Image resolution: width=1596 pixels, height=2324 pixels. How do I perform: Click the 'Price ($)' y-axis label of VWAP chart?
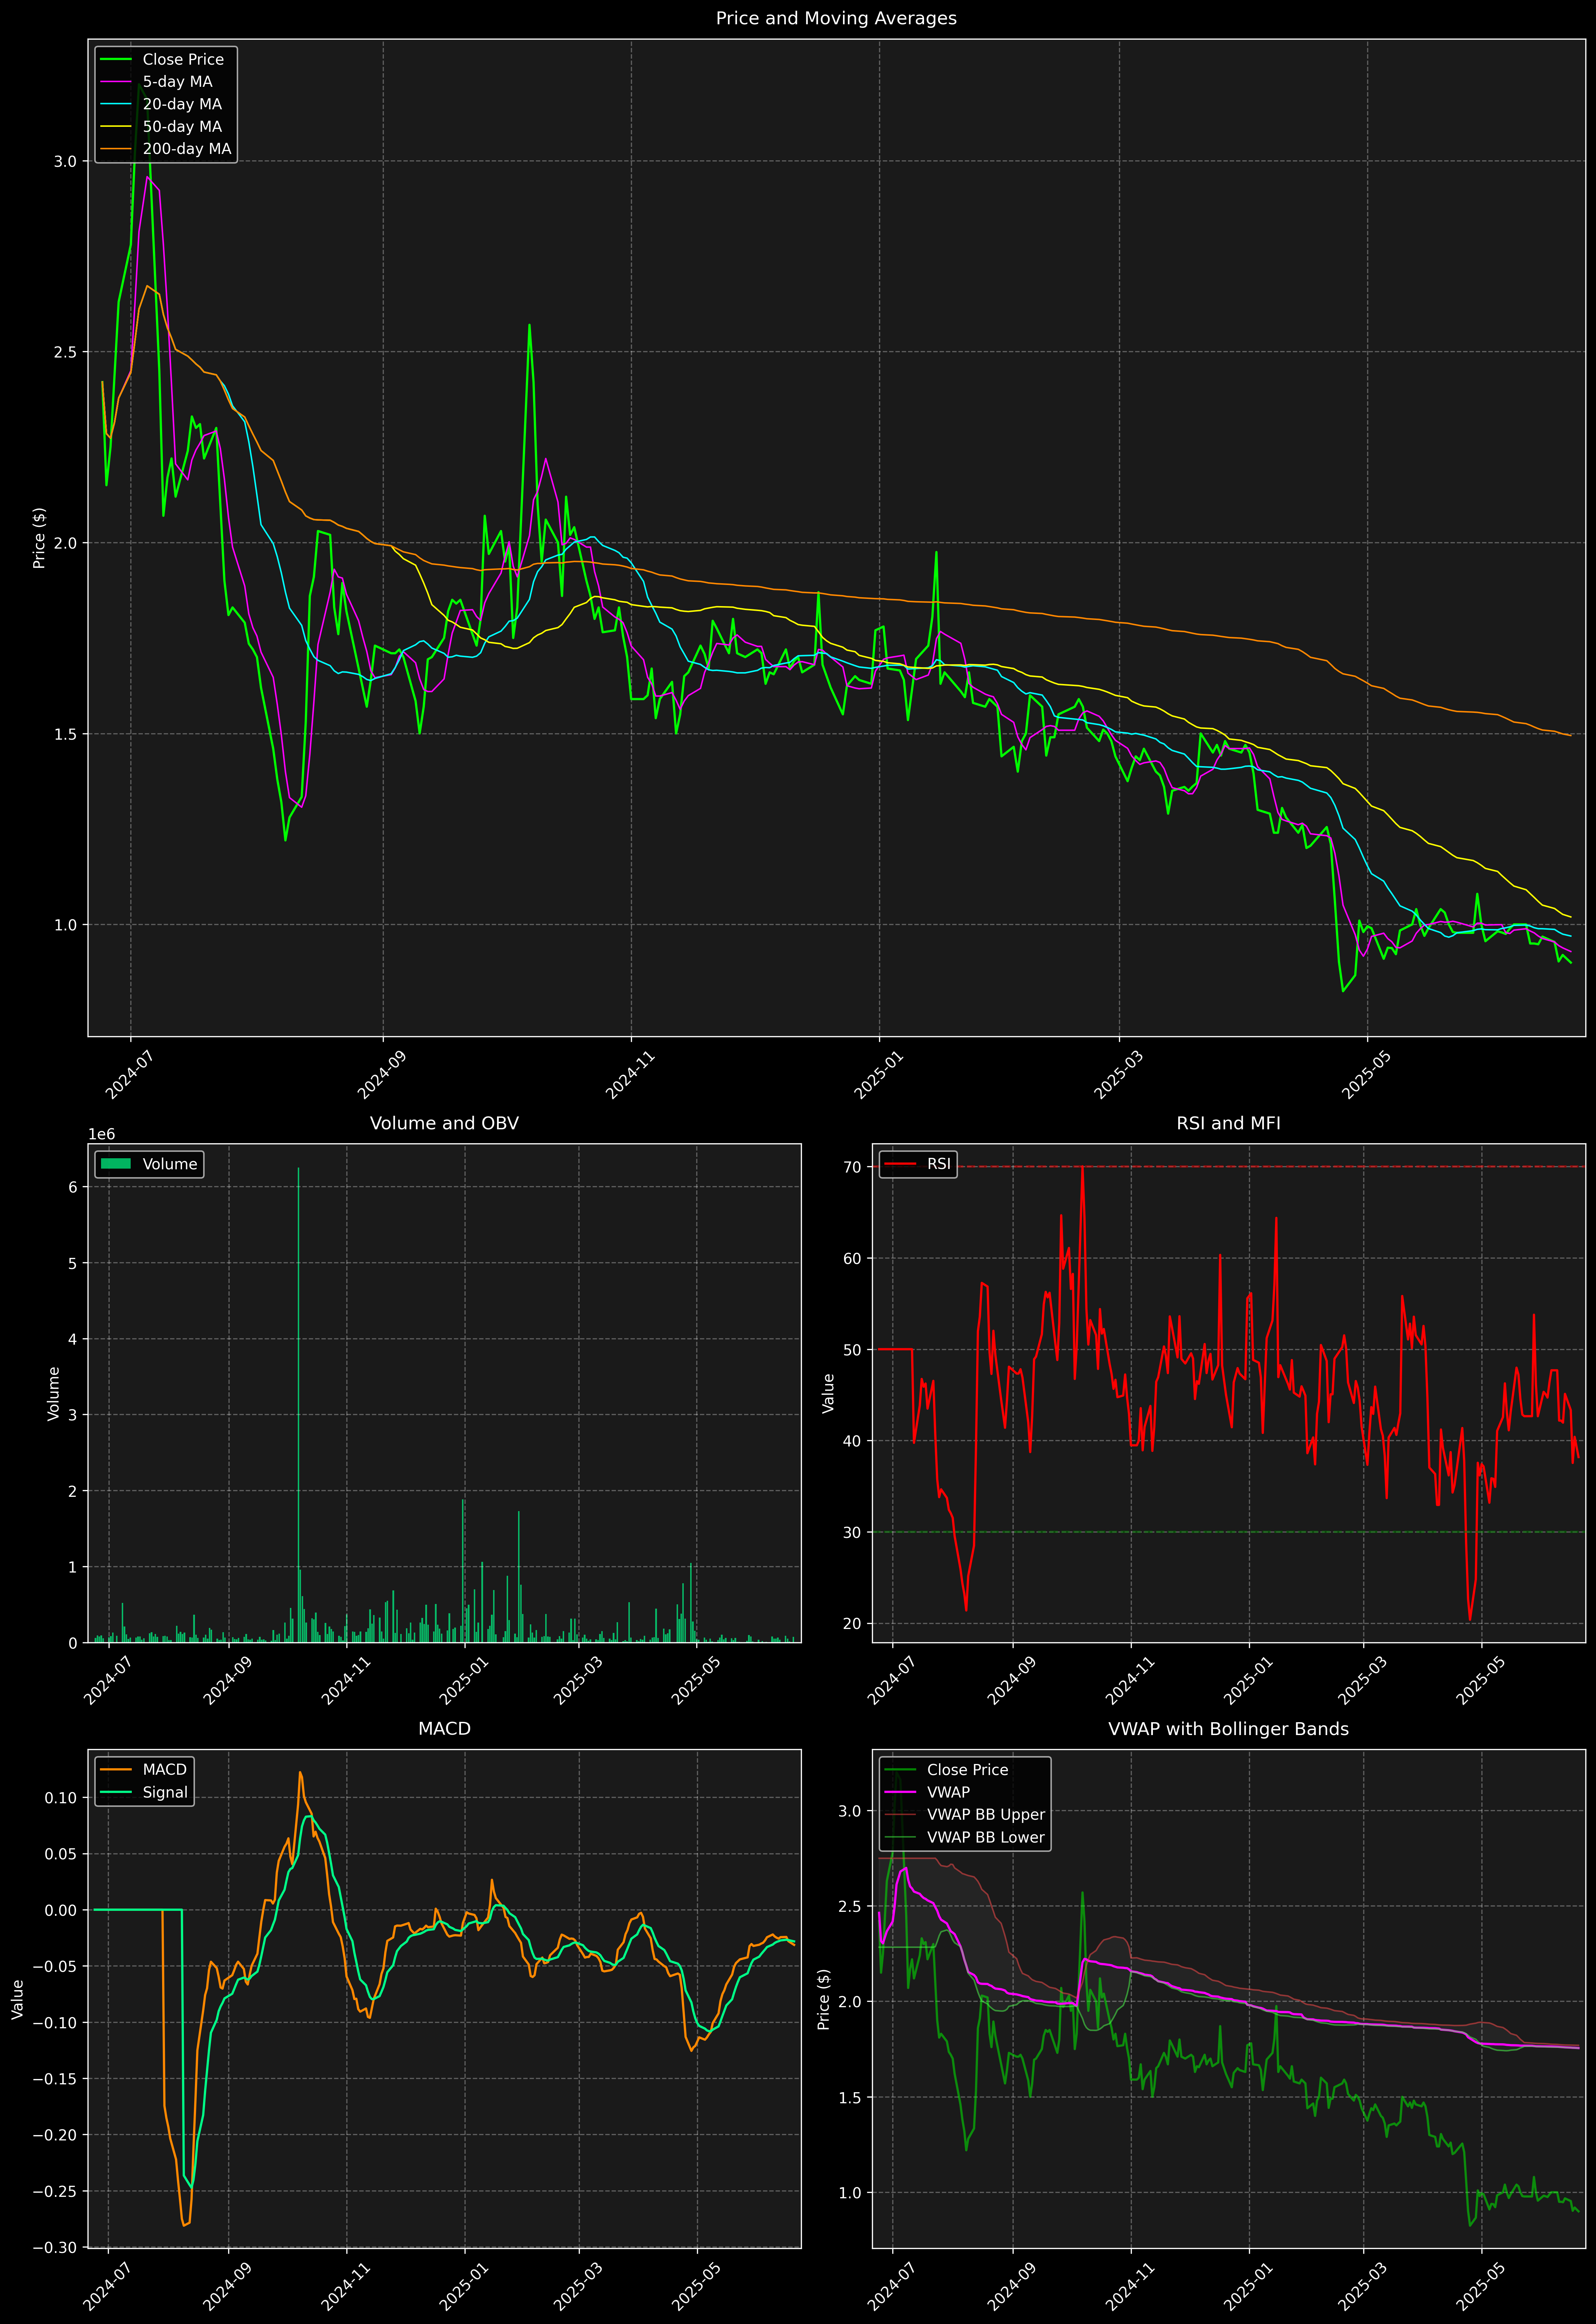tap(824, 1999)
